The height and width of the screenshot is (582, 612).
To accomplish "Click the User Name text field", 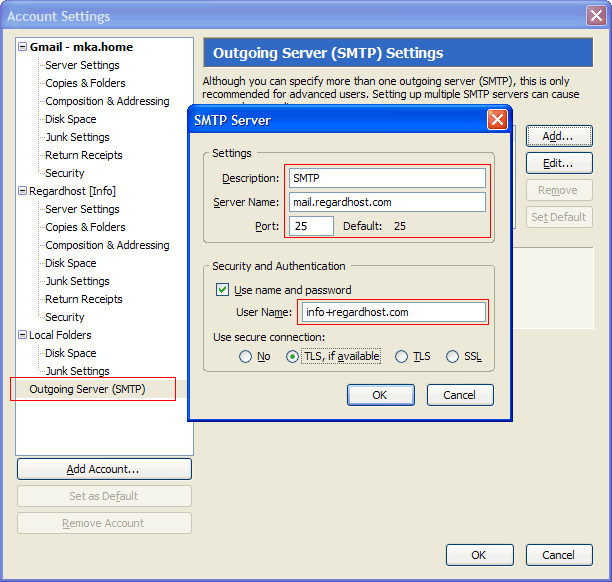I will [x=393, y=312].
